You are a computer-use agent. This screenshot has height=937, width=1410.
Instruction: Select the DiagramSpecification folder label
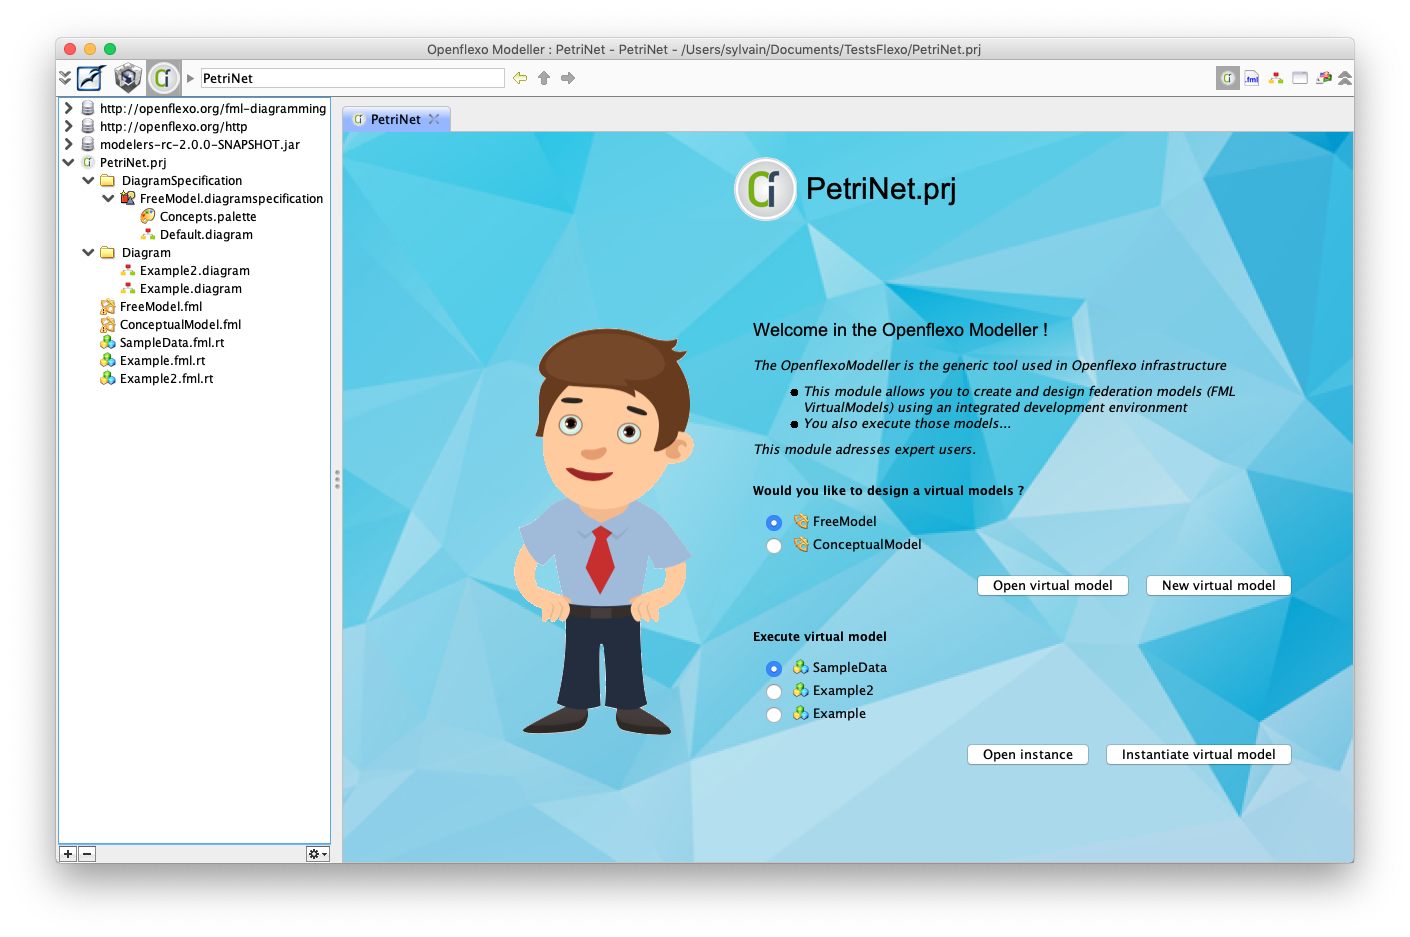click(x=182, y=181)
